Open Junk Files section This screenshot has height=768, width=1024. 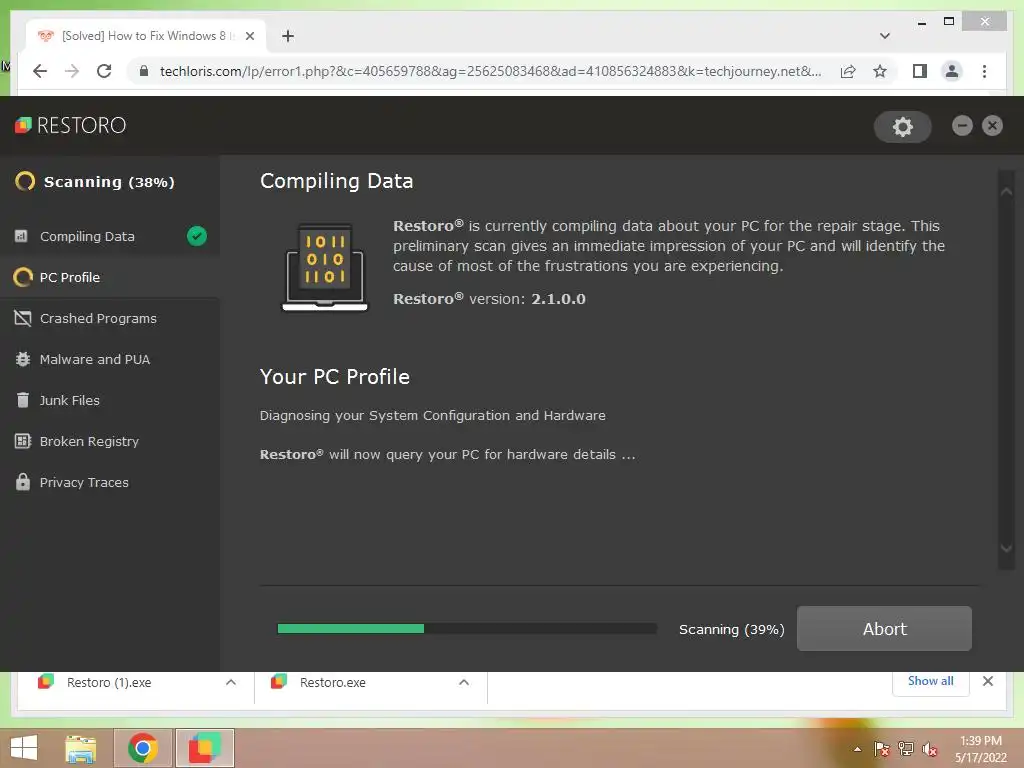tap(110, 400)
